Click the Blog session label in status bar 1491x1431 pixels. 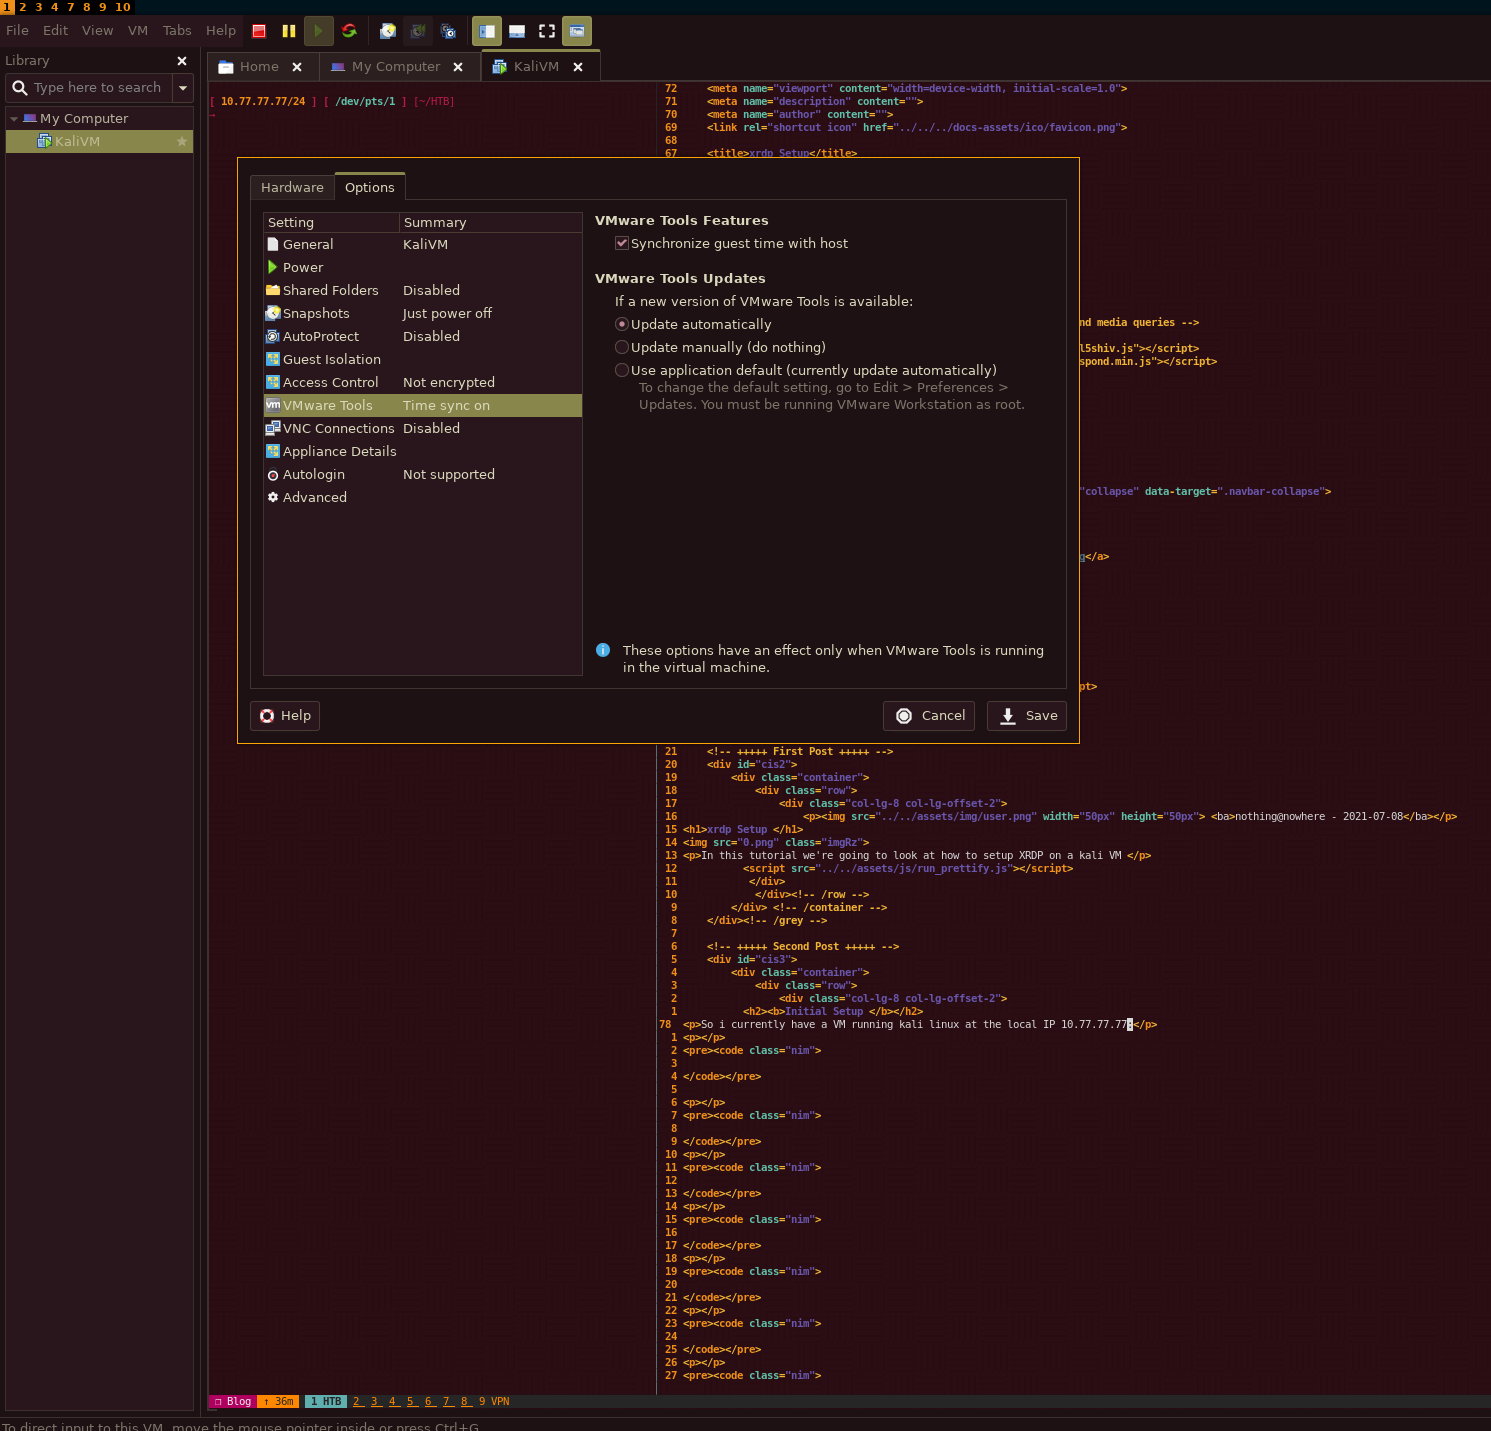[233, 1402]
